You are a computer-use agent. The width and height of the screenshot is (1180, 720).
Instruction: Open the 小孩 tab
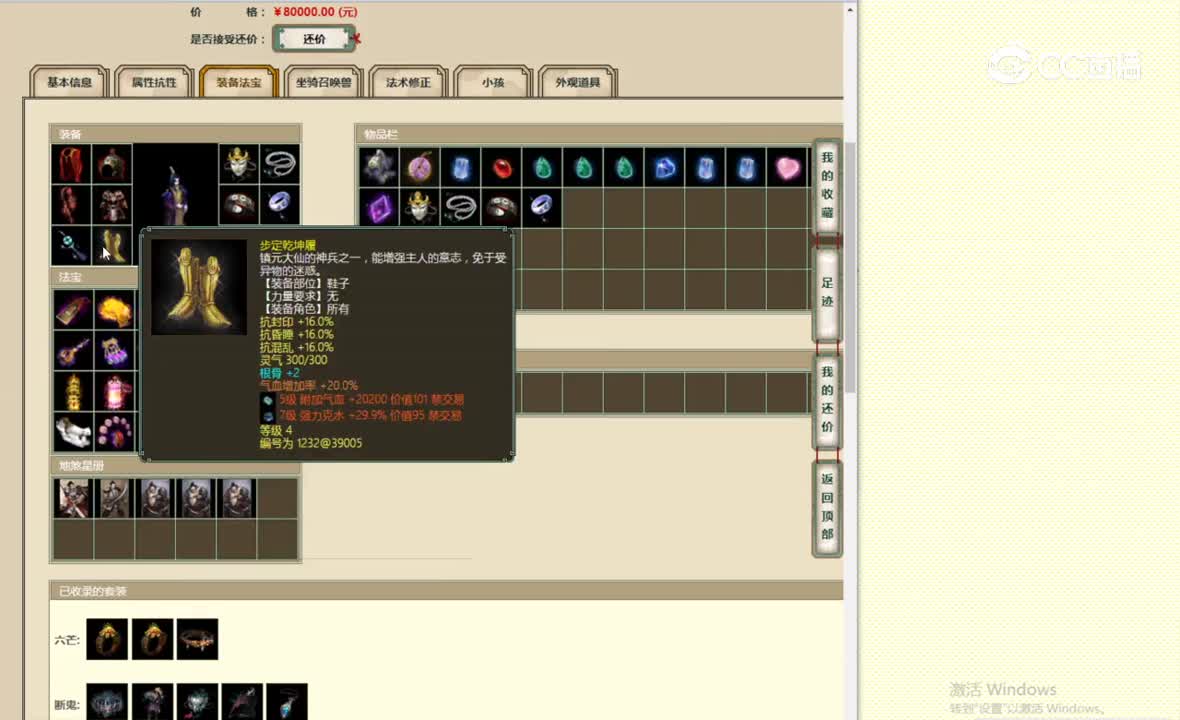click(493, 82)
